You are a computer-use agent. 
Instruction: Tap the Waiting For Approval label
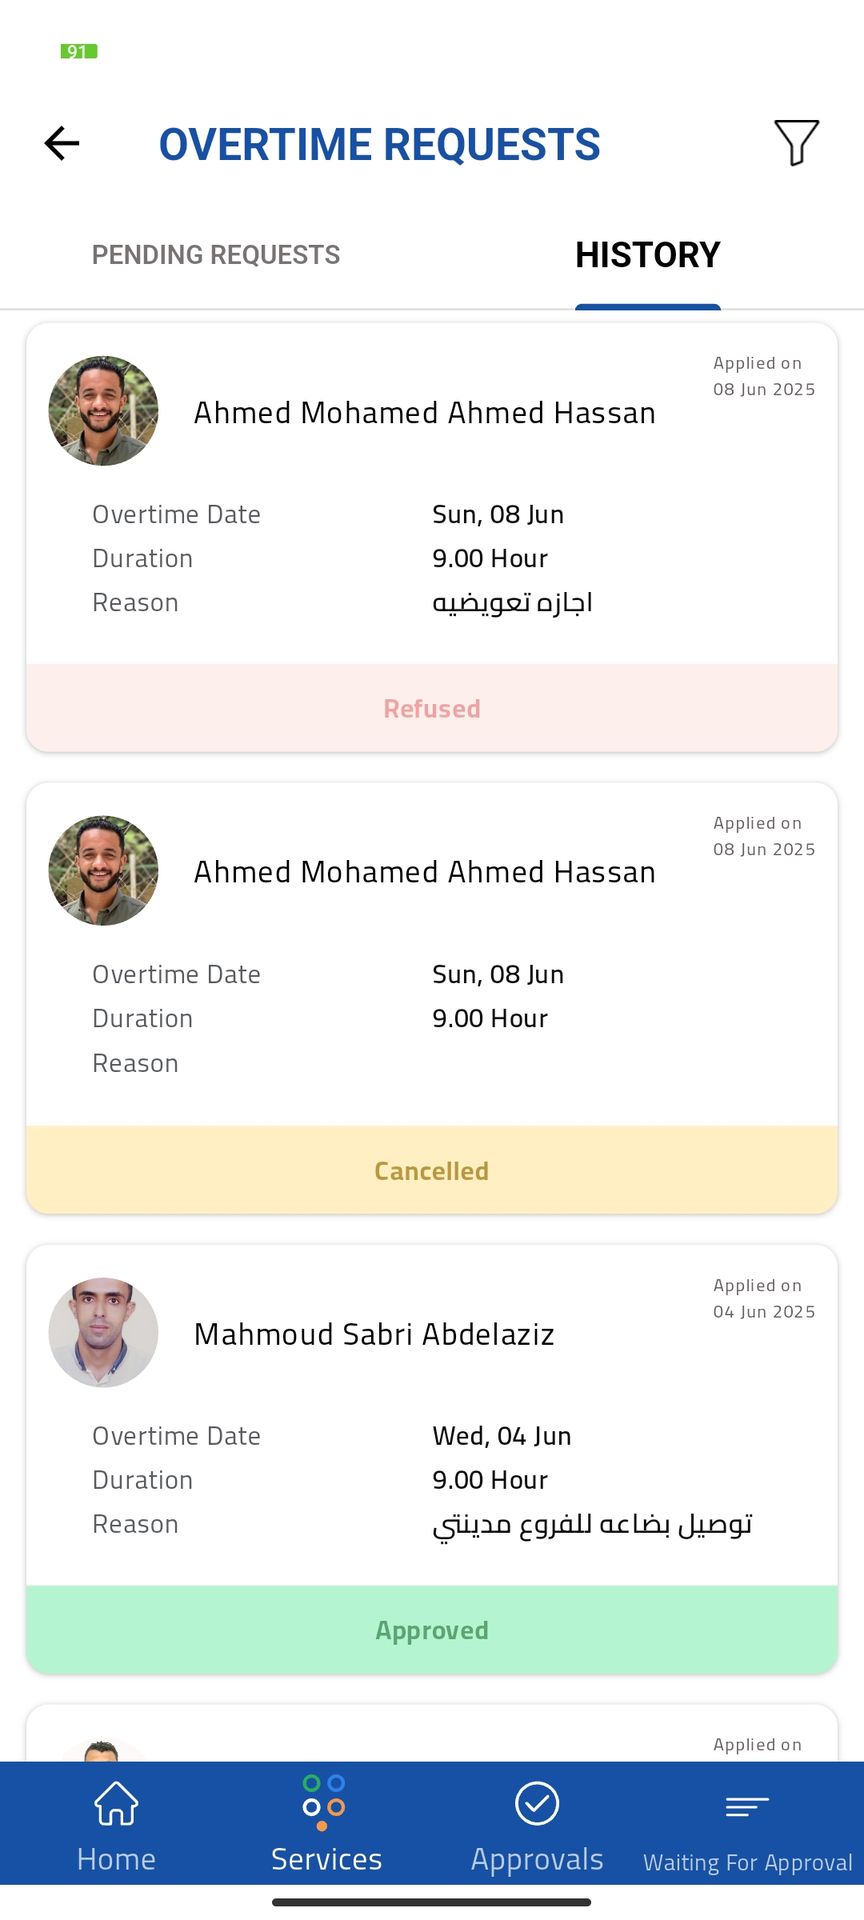pyautogui.click(x=747, y=1862)
